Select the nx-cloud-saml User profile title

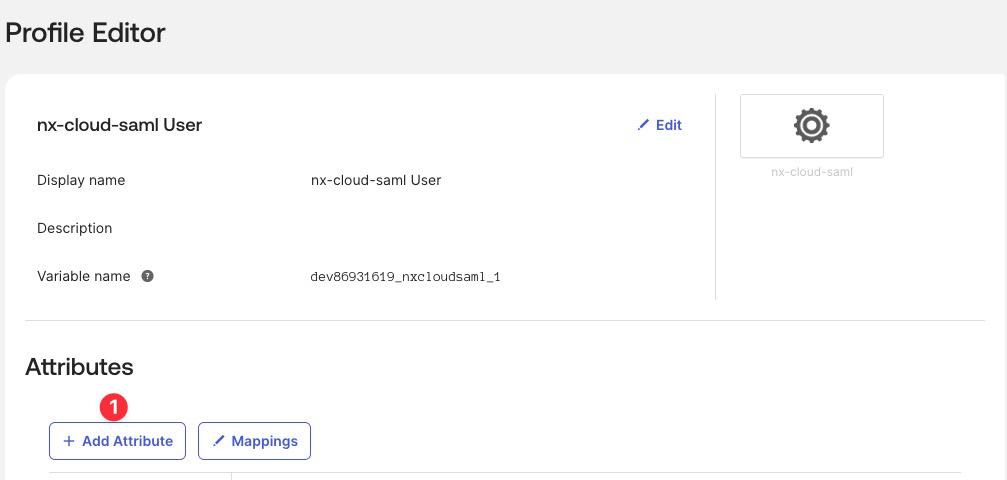pos(119,125)
